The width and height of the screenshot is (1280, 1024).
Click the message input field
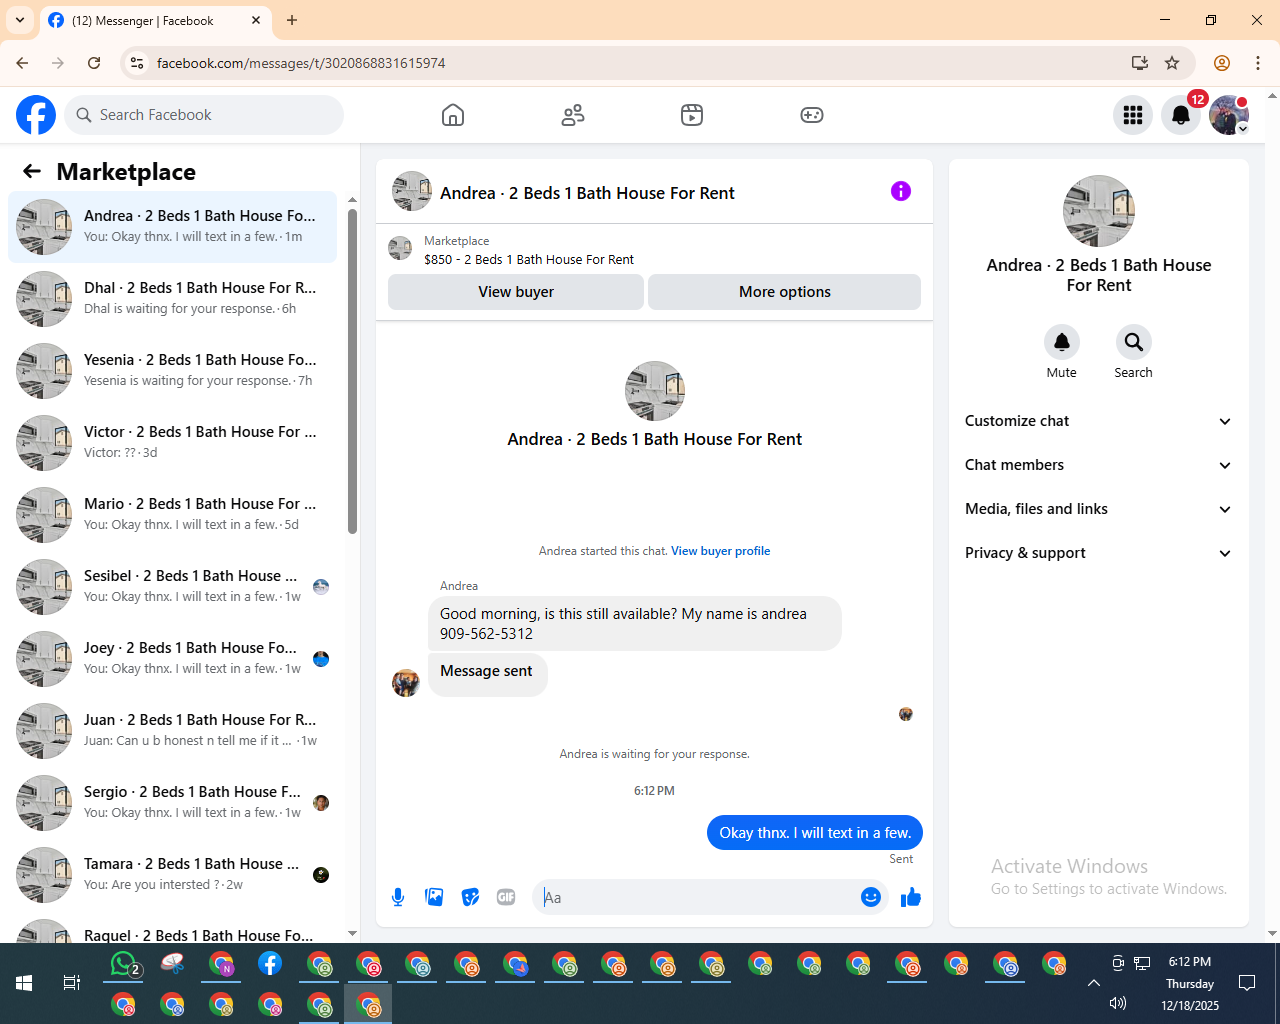(x=698, y=897)
